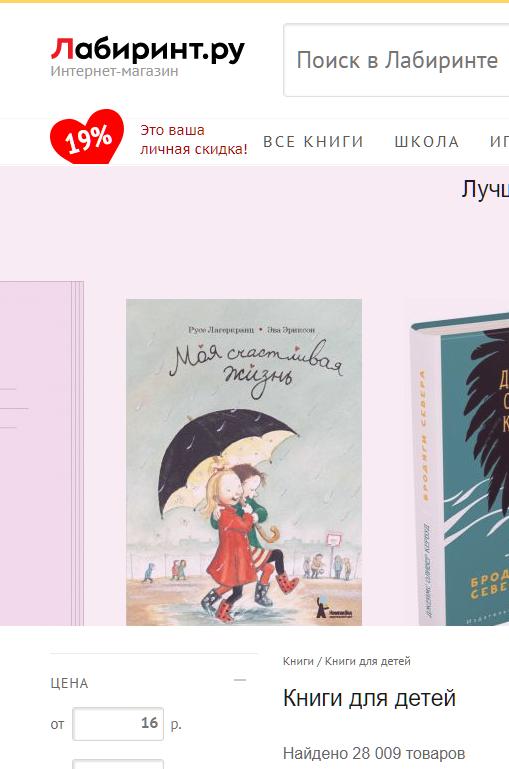The height and width of the screenshot is (769, 509).
Task: Click 'Интернет-магазин' subtitle under the logo
Action: click(114, 71)
